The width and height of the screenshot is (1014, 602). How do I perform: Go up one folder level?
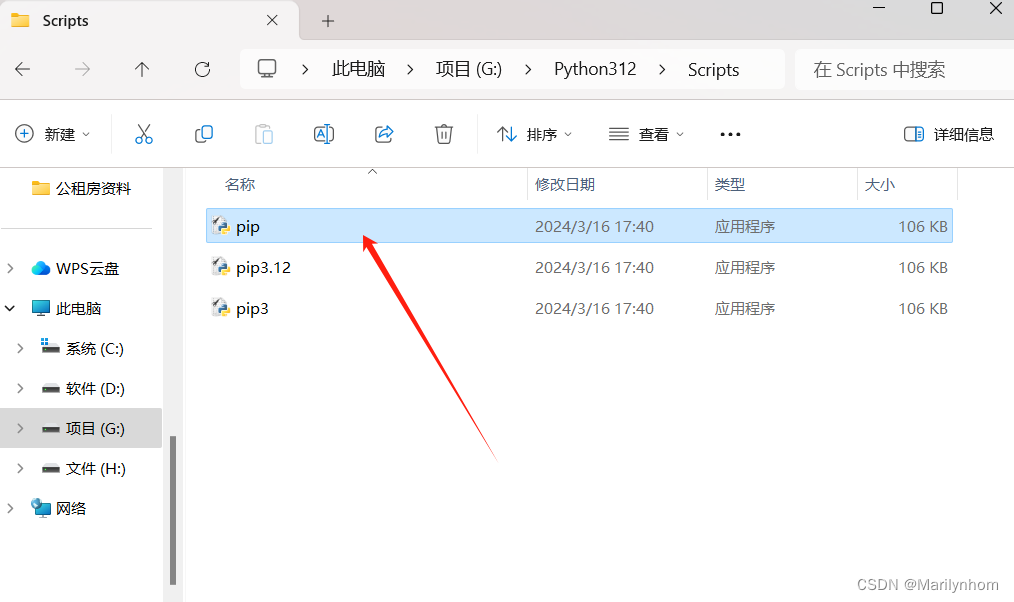pos(142,69)
